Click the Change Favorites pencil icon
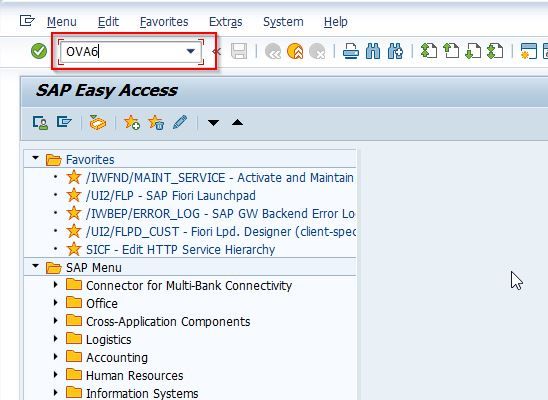 (180, 123)
